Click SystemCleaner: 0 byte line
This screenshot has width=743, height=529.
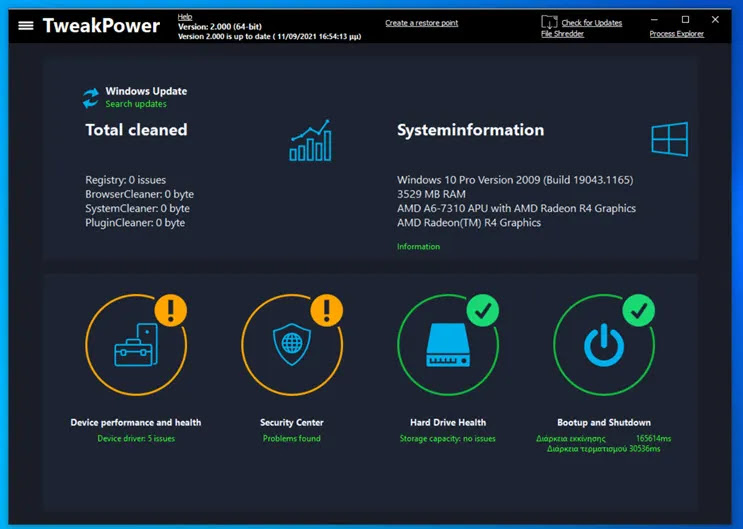click(137, 209)
